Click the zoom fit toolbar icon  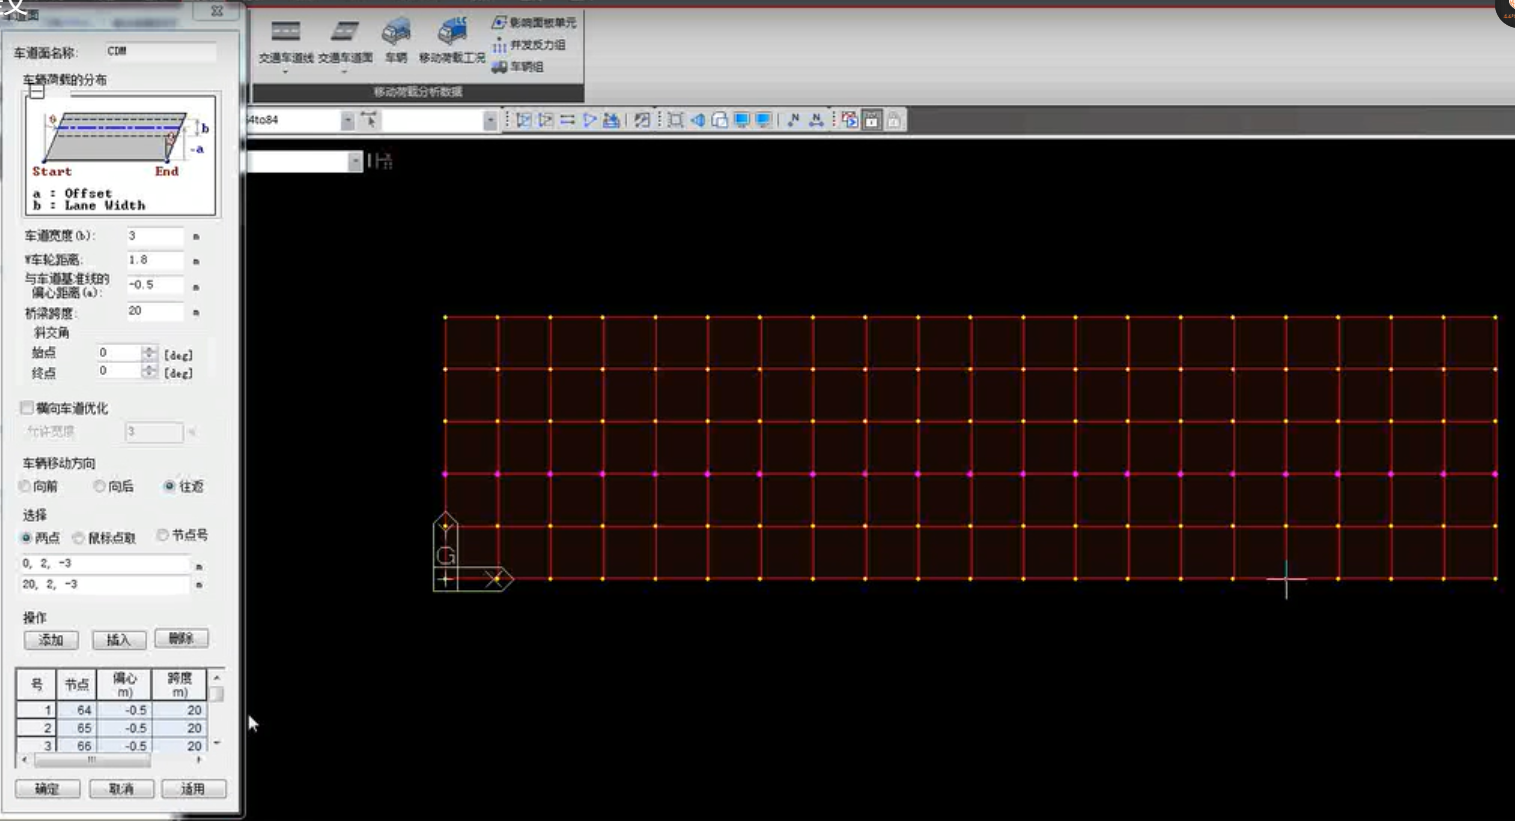click(676, 120)
